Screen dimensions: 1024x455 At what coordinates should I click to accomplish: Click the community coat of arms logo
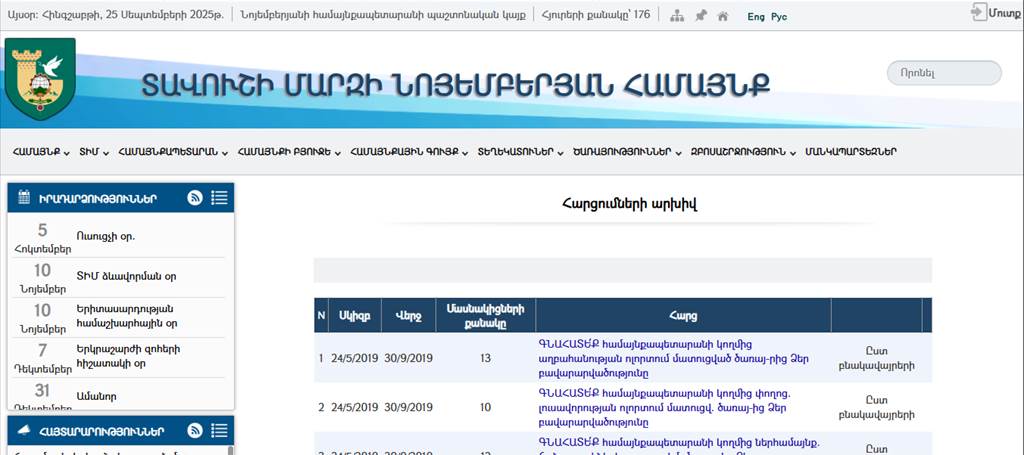pyautogui.click(x=40, y=79)
